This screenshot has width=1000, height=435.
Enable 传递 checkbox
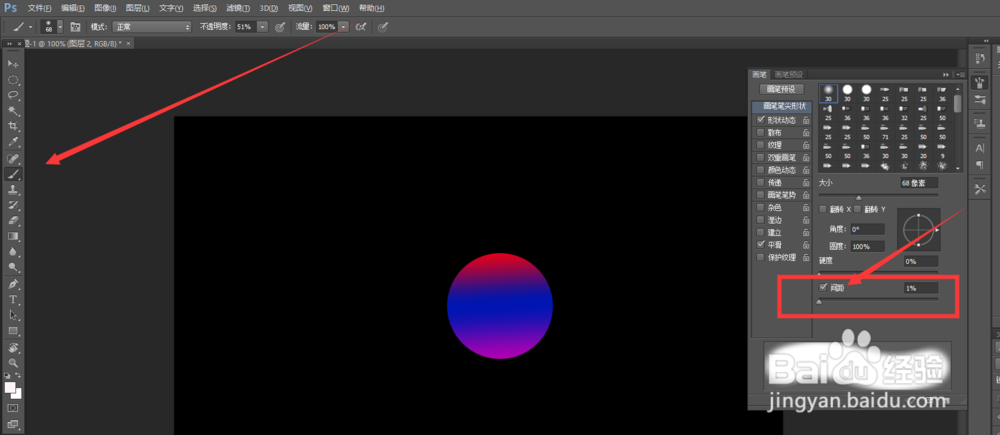[x=760, y=182]
